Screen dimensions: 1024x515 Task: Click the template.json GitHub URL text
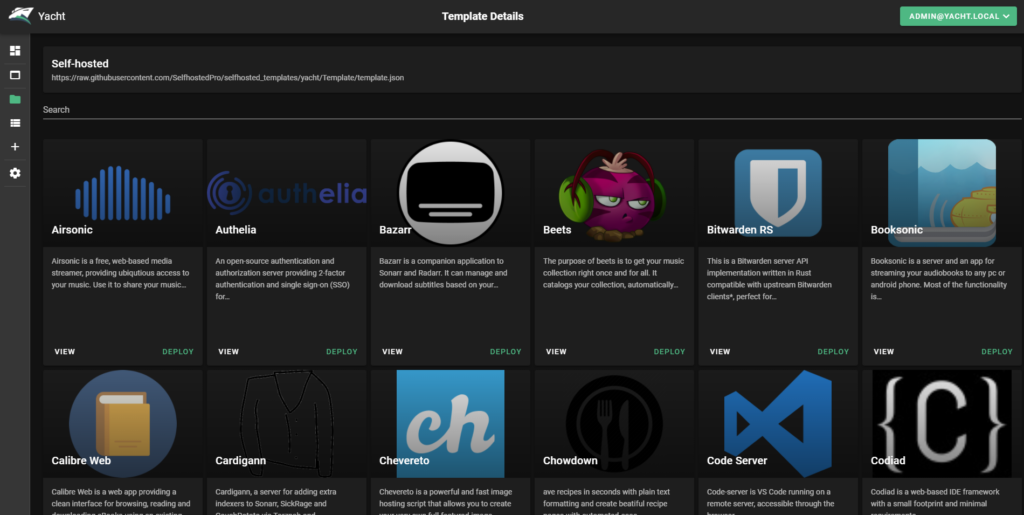point(228,78)
